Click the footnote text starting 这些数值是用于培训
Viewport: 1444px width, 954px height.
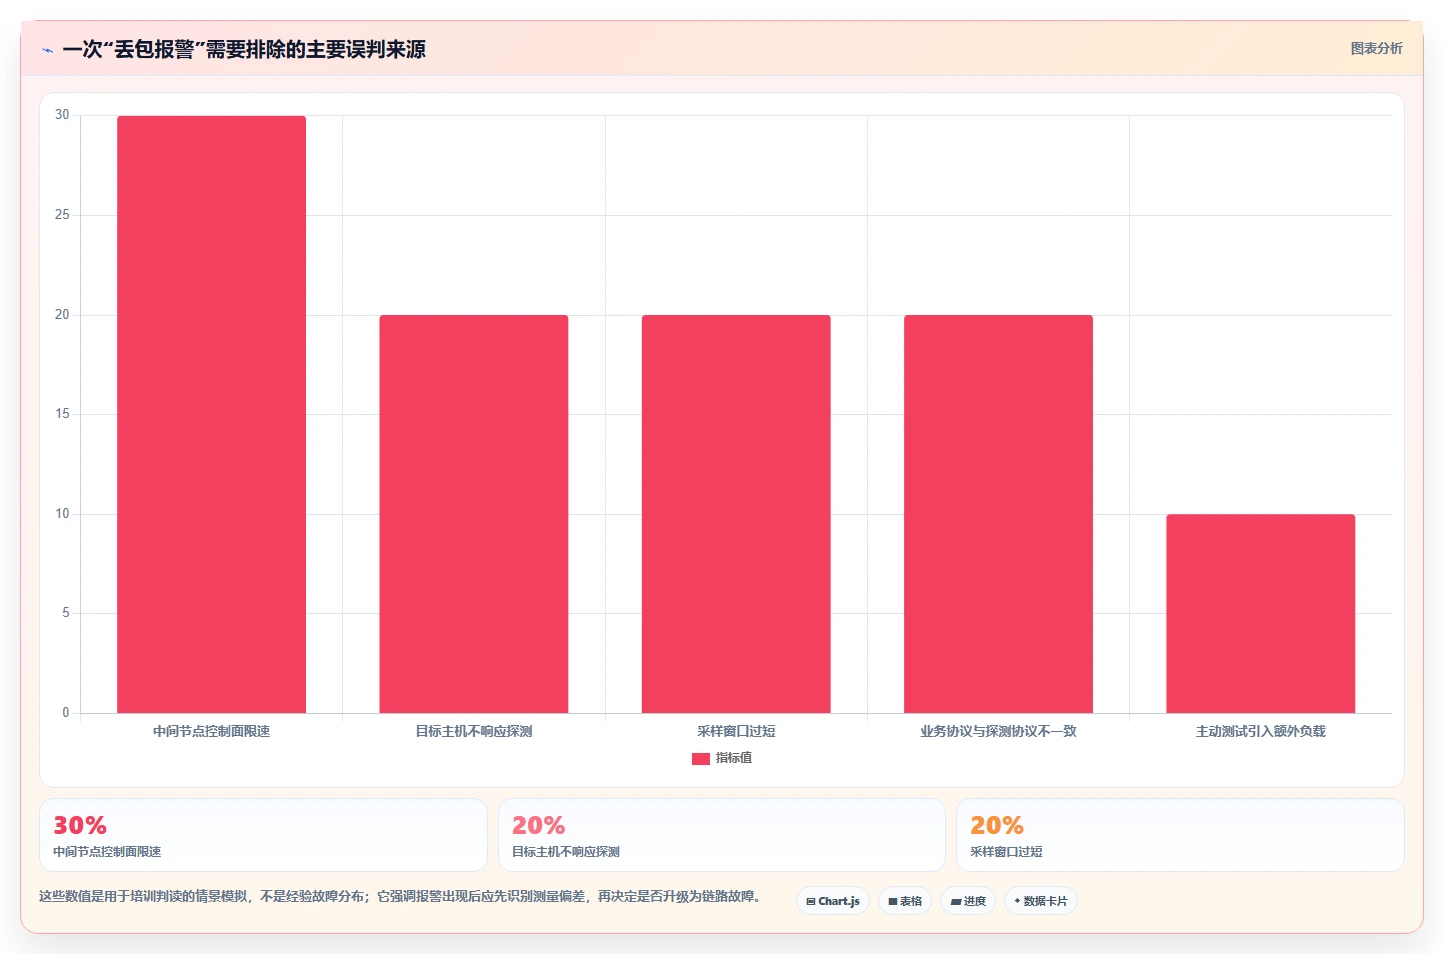click(400, 897)
